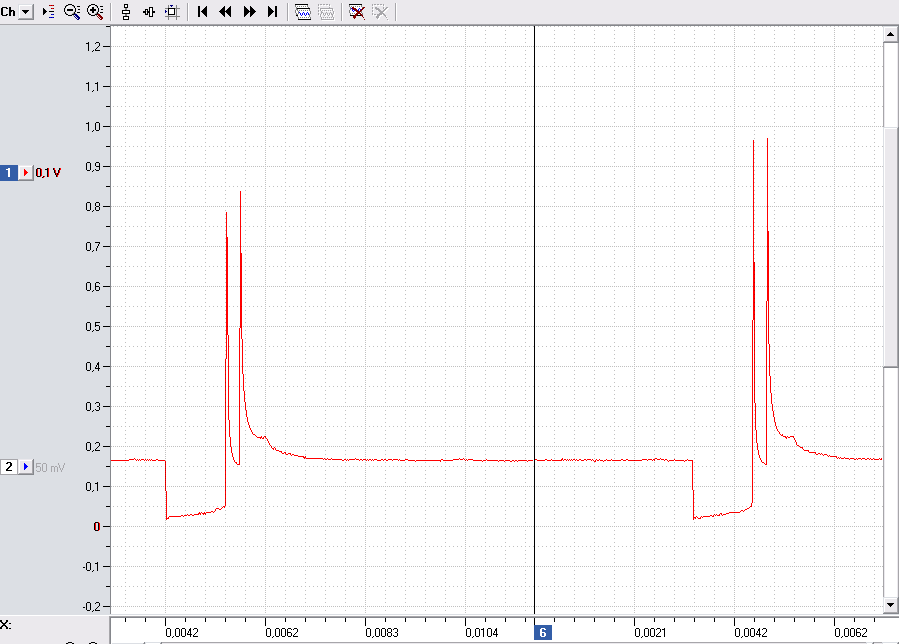Jump to the last record
This screenshot has height=644, width=899.
point(272,11)
